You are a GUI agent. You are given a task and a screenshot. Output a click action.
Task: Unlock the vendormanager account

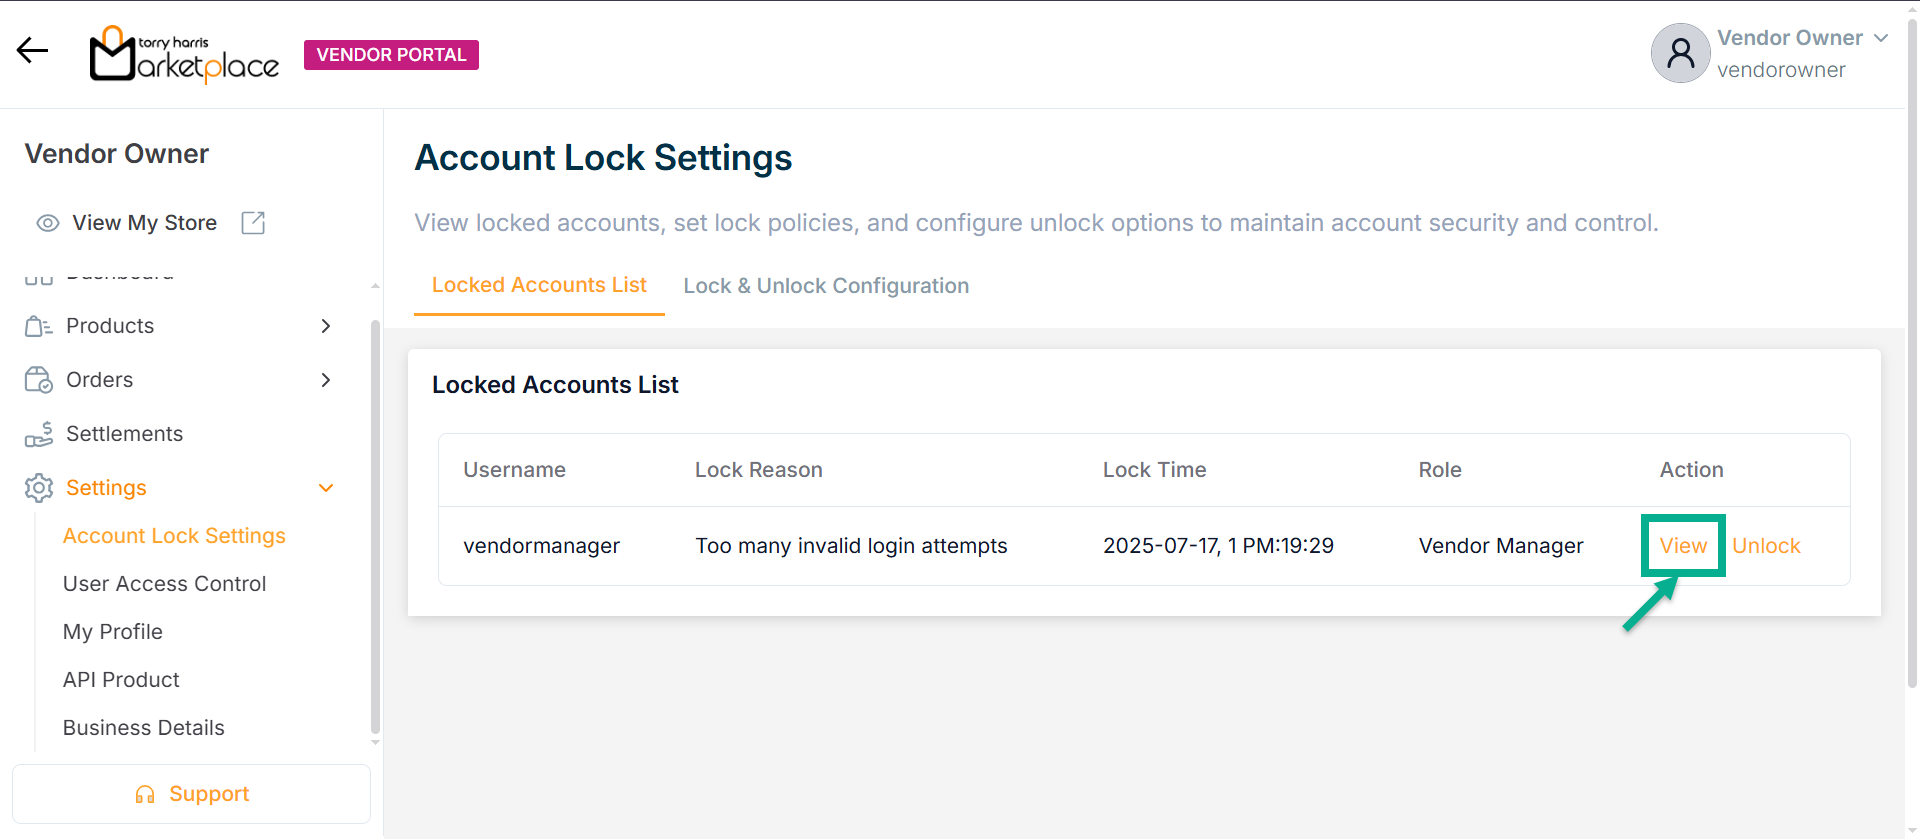pyautogui.click(x=1766, y=546)
